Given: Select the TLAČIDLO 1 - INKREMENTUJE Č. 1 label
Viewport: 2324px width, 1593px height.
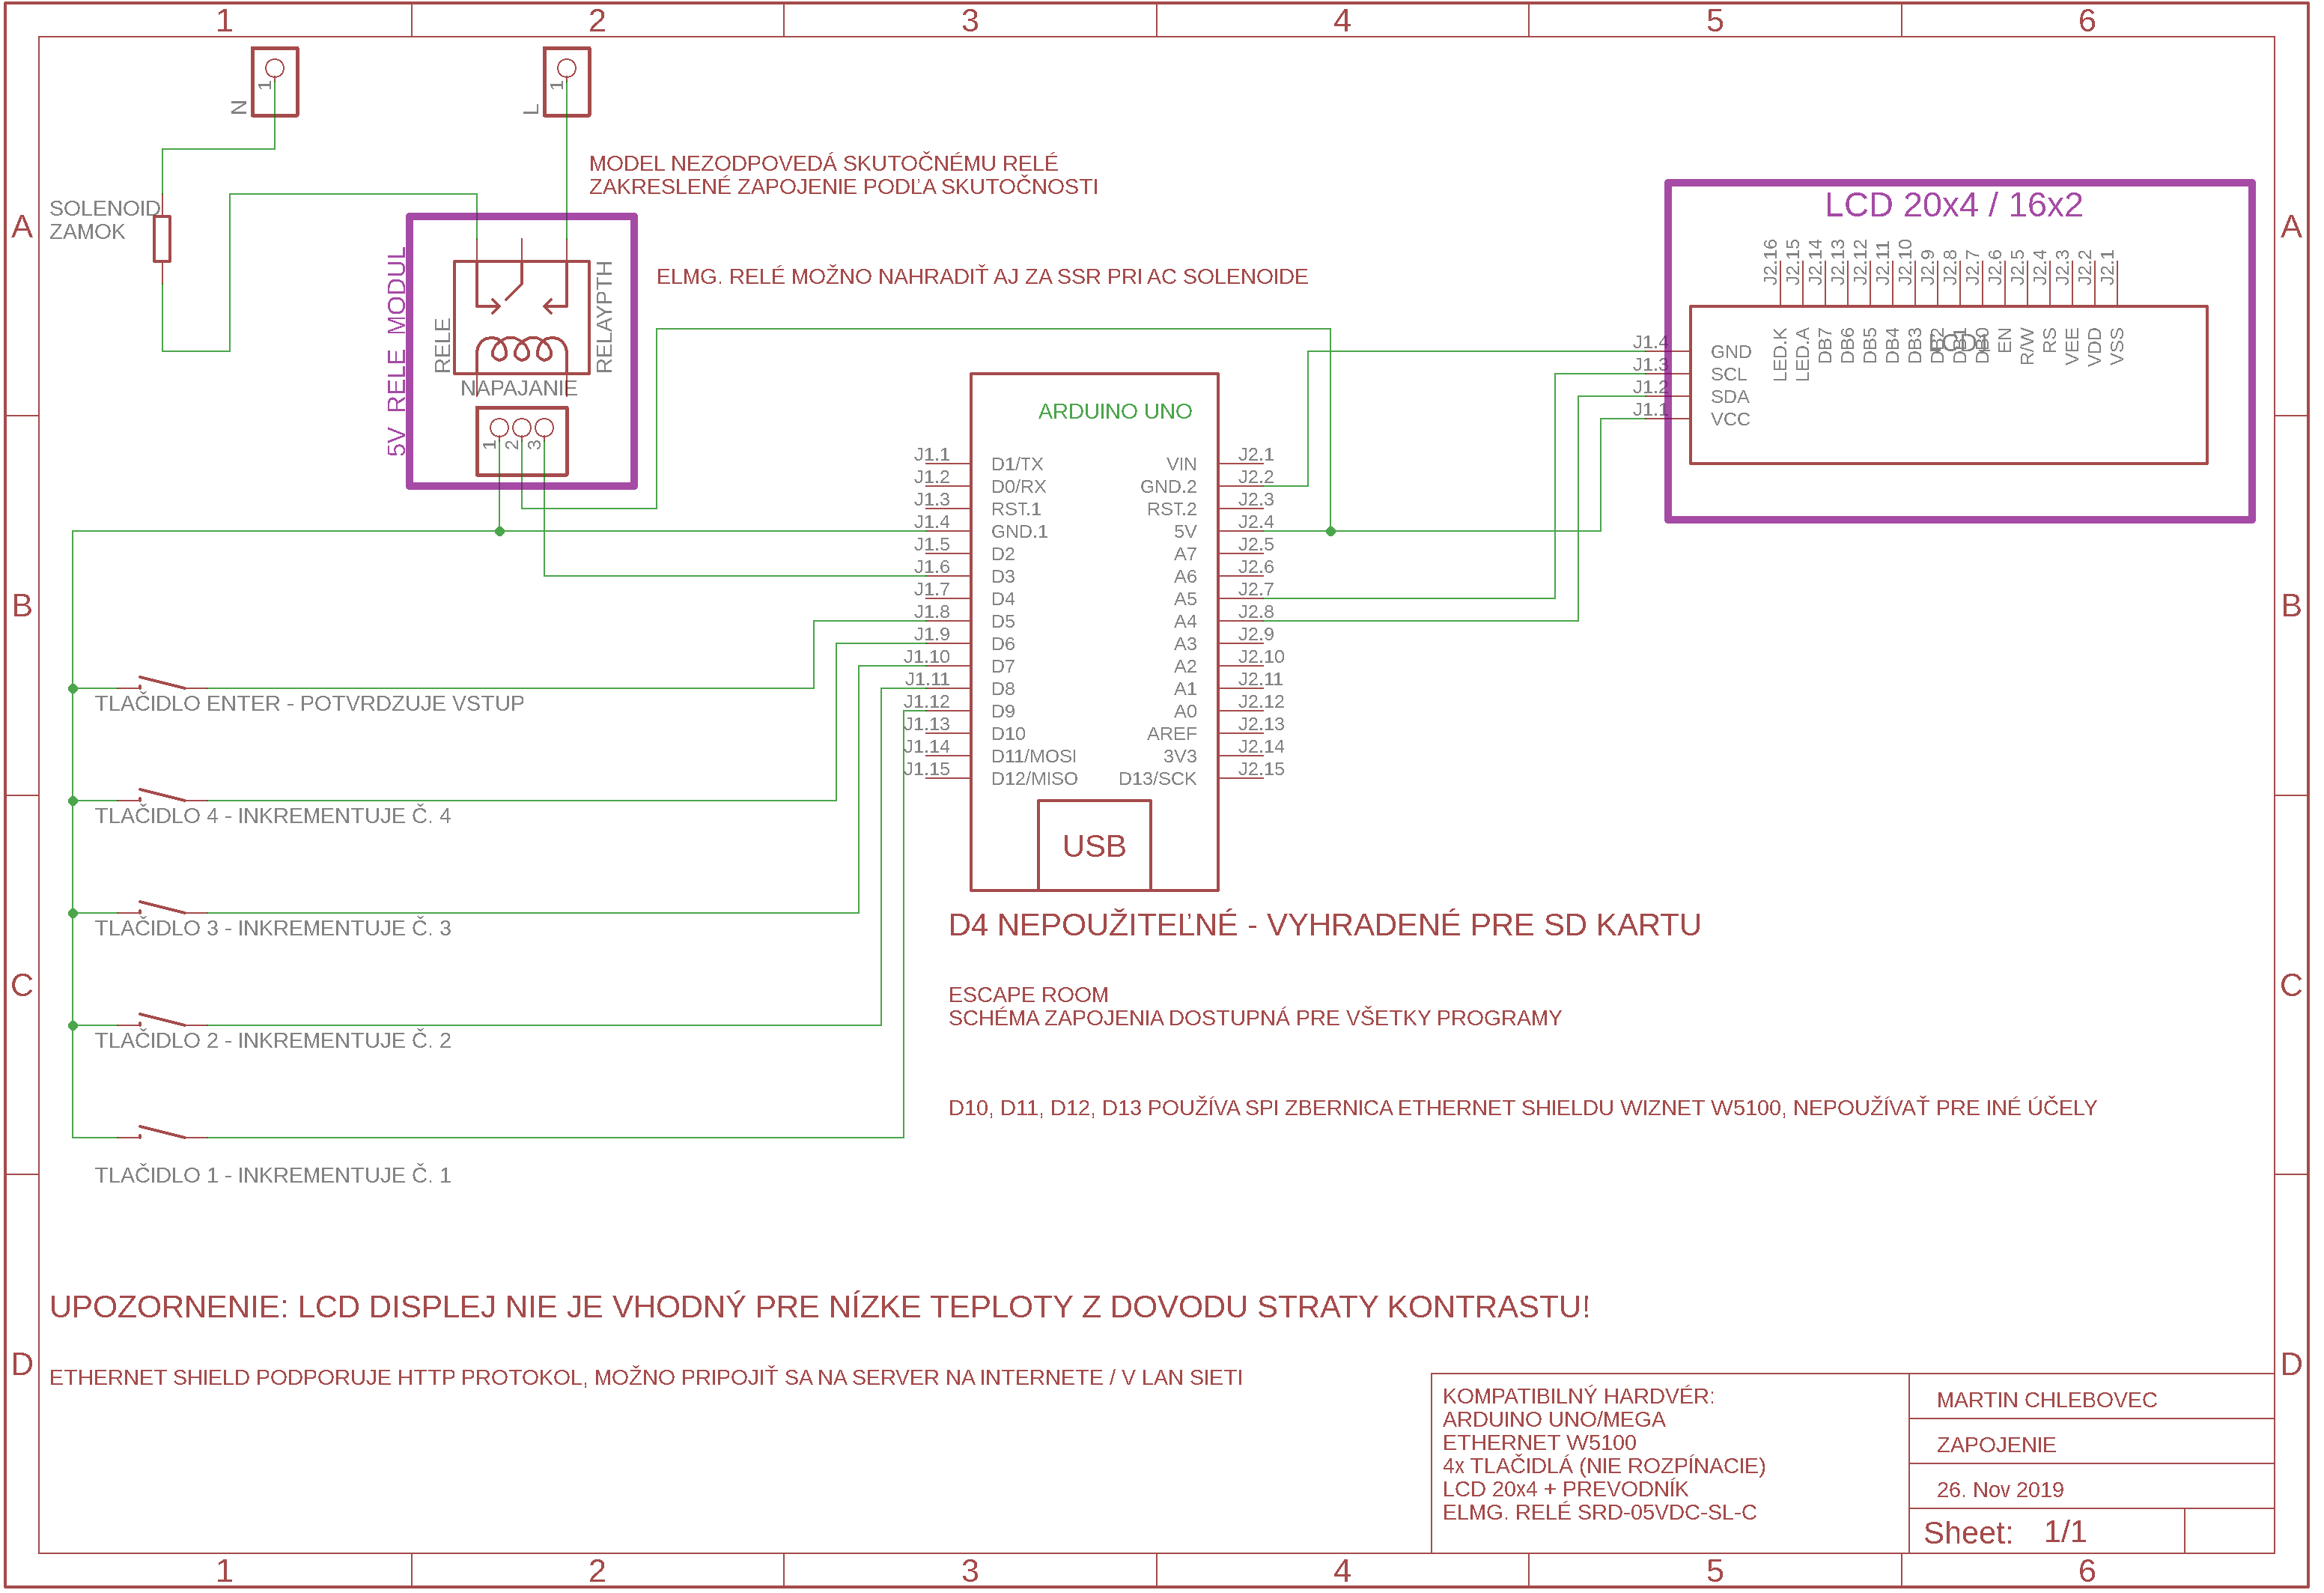Looking at the screenshot, I should point(273,1175).
